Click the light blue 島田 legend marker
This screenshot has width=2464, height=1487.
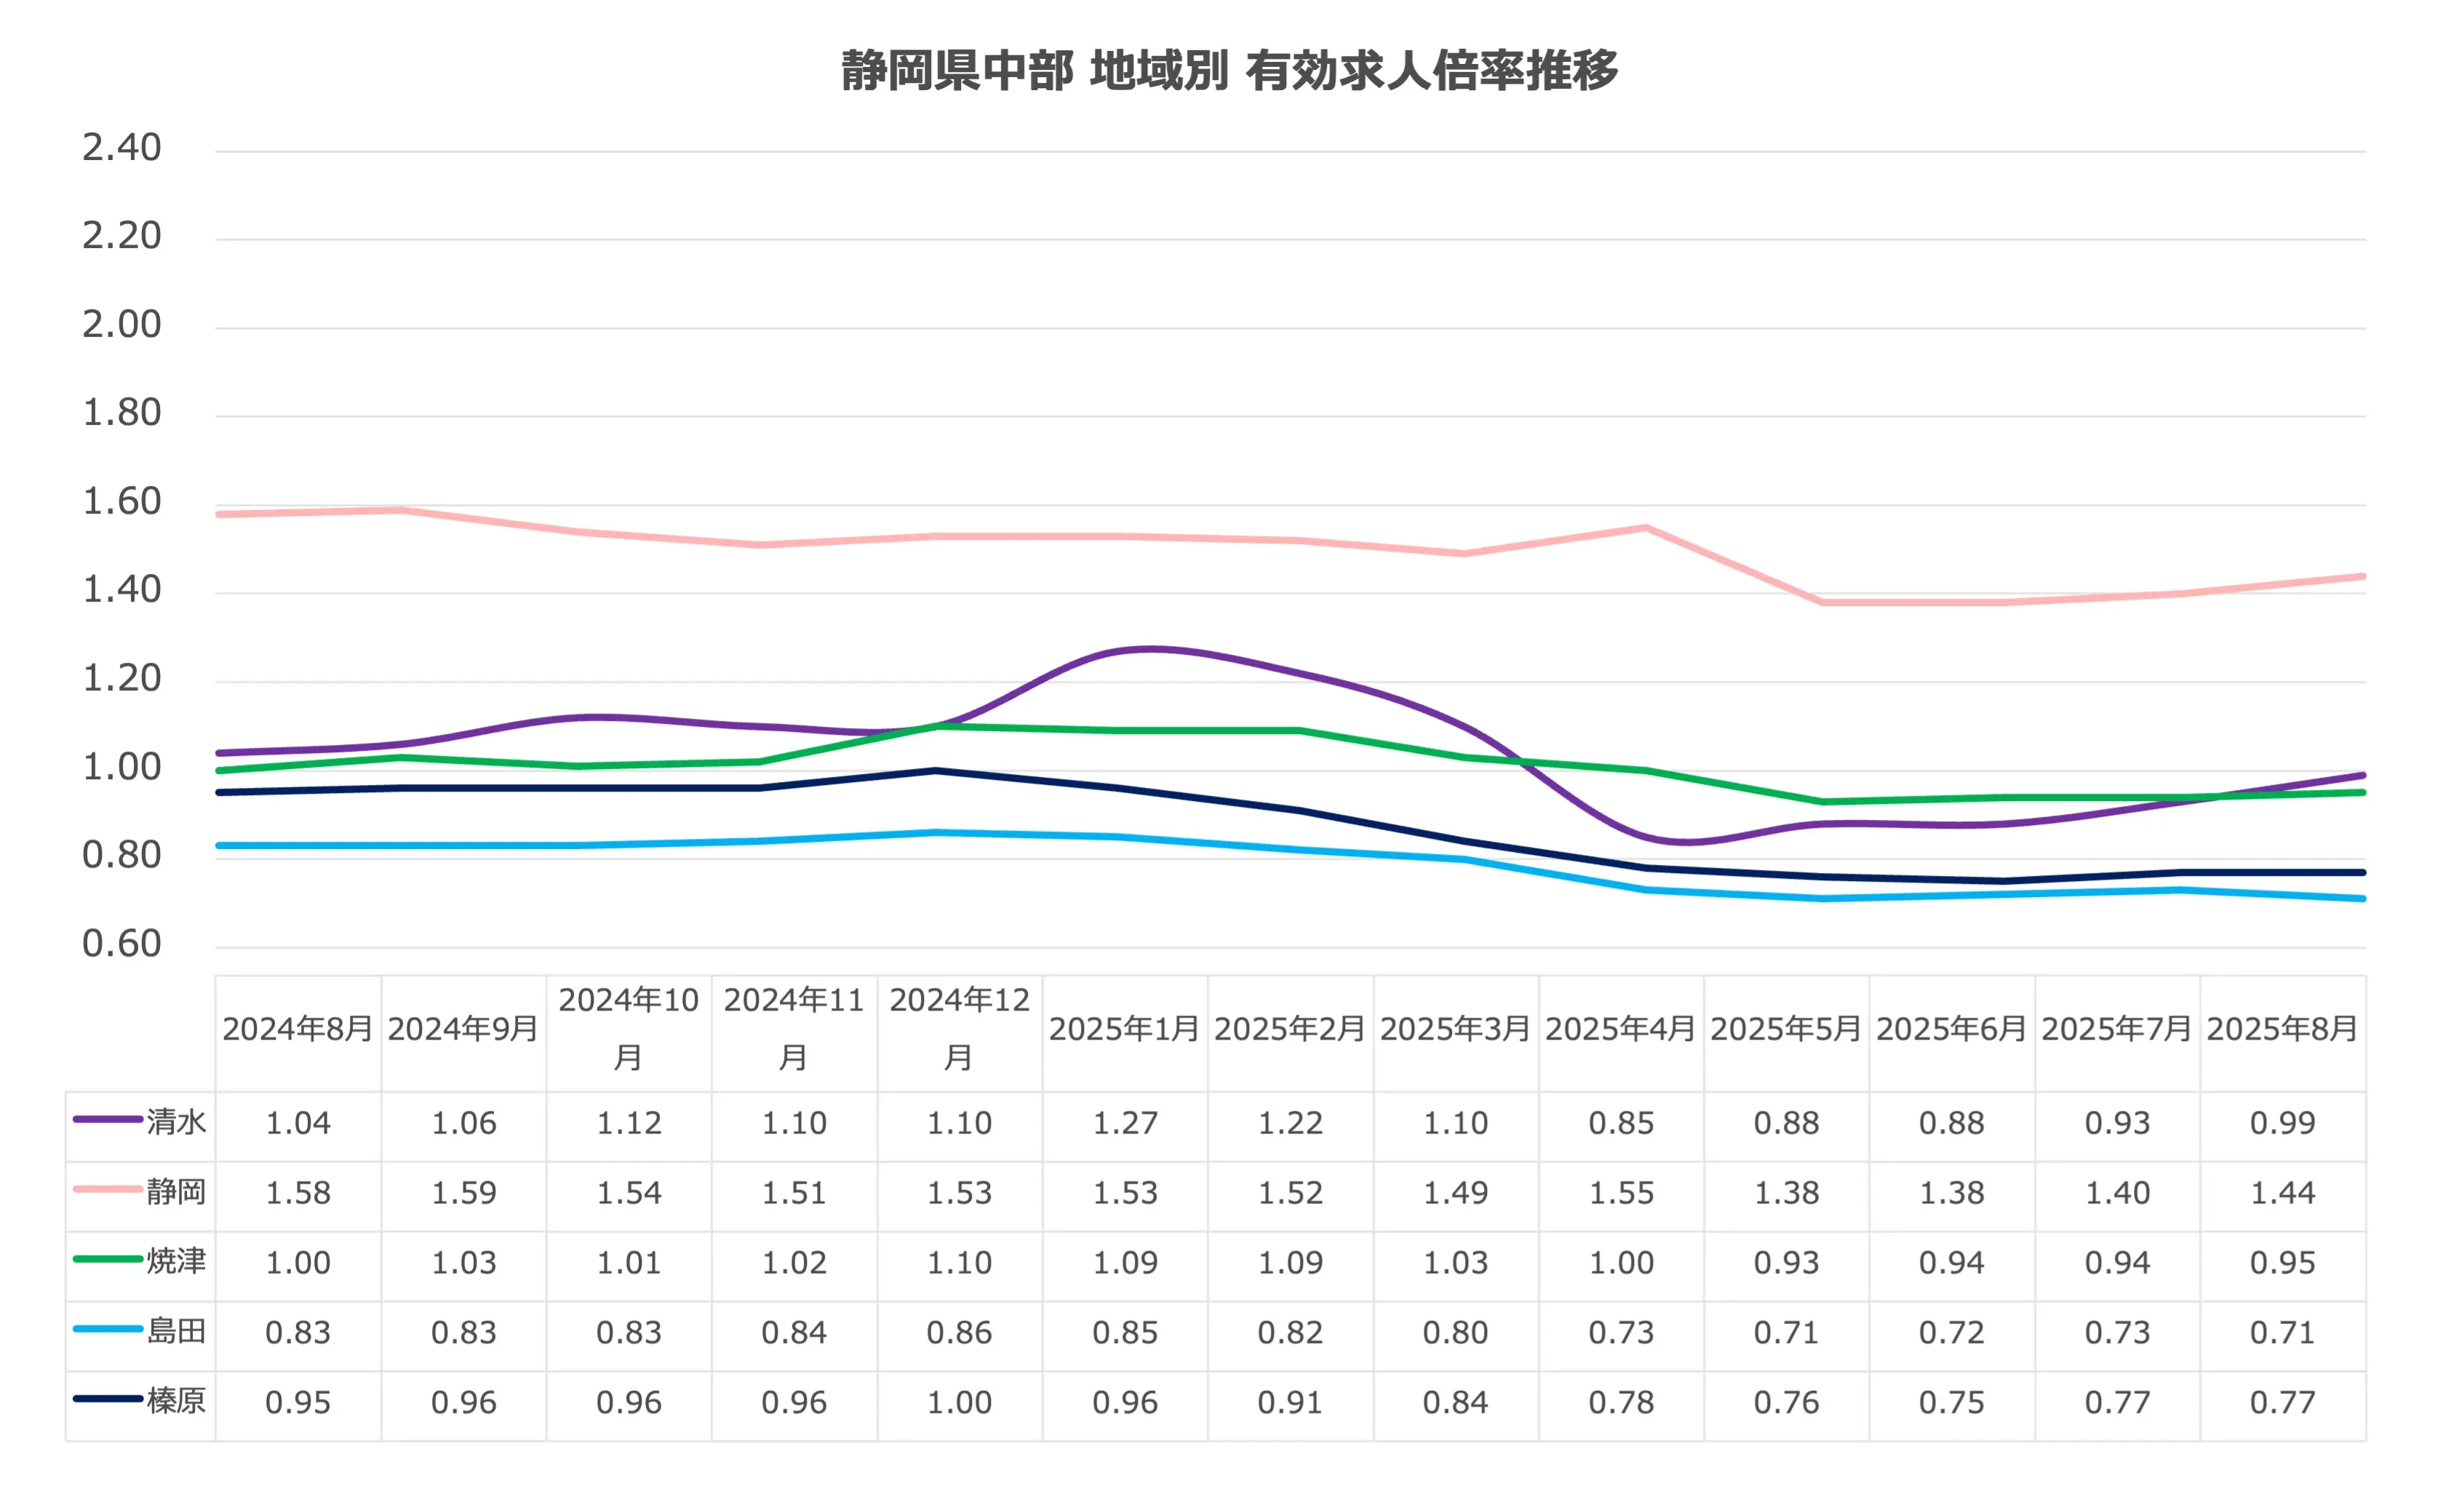(107, 1329)
